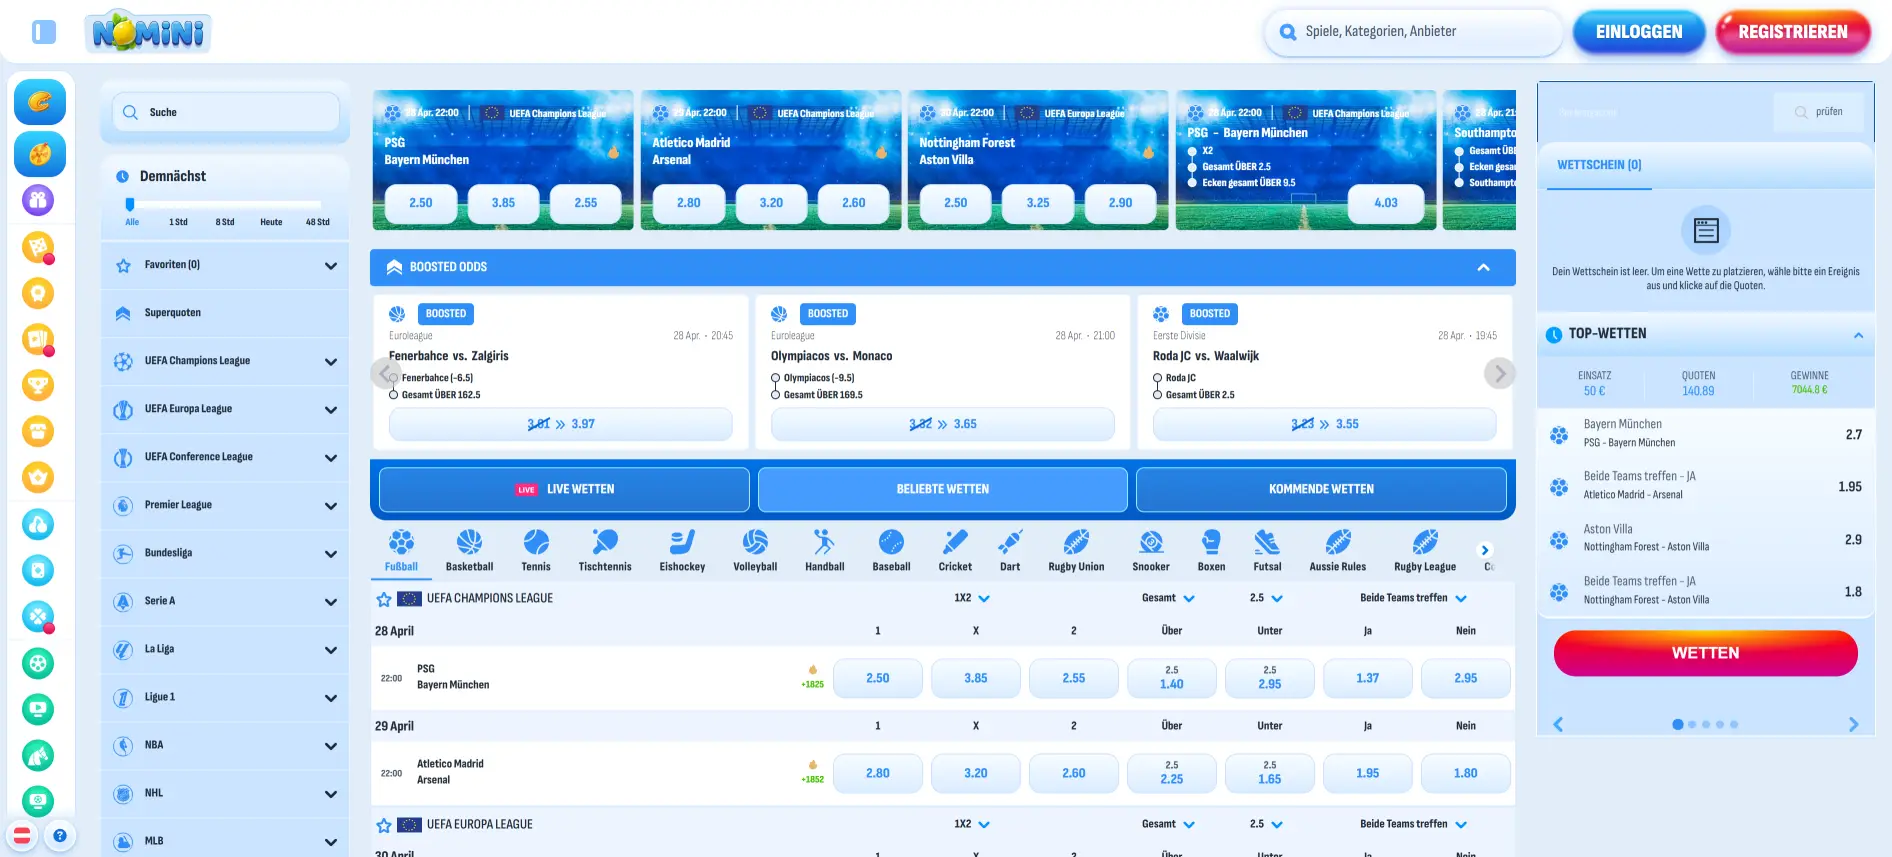The width and height of the screenshot is (1892, 857).
Task: Choose the Rugby League sport icon
Action: pos(1425,550)
